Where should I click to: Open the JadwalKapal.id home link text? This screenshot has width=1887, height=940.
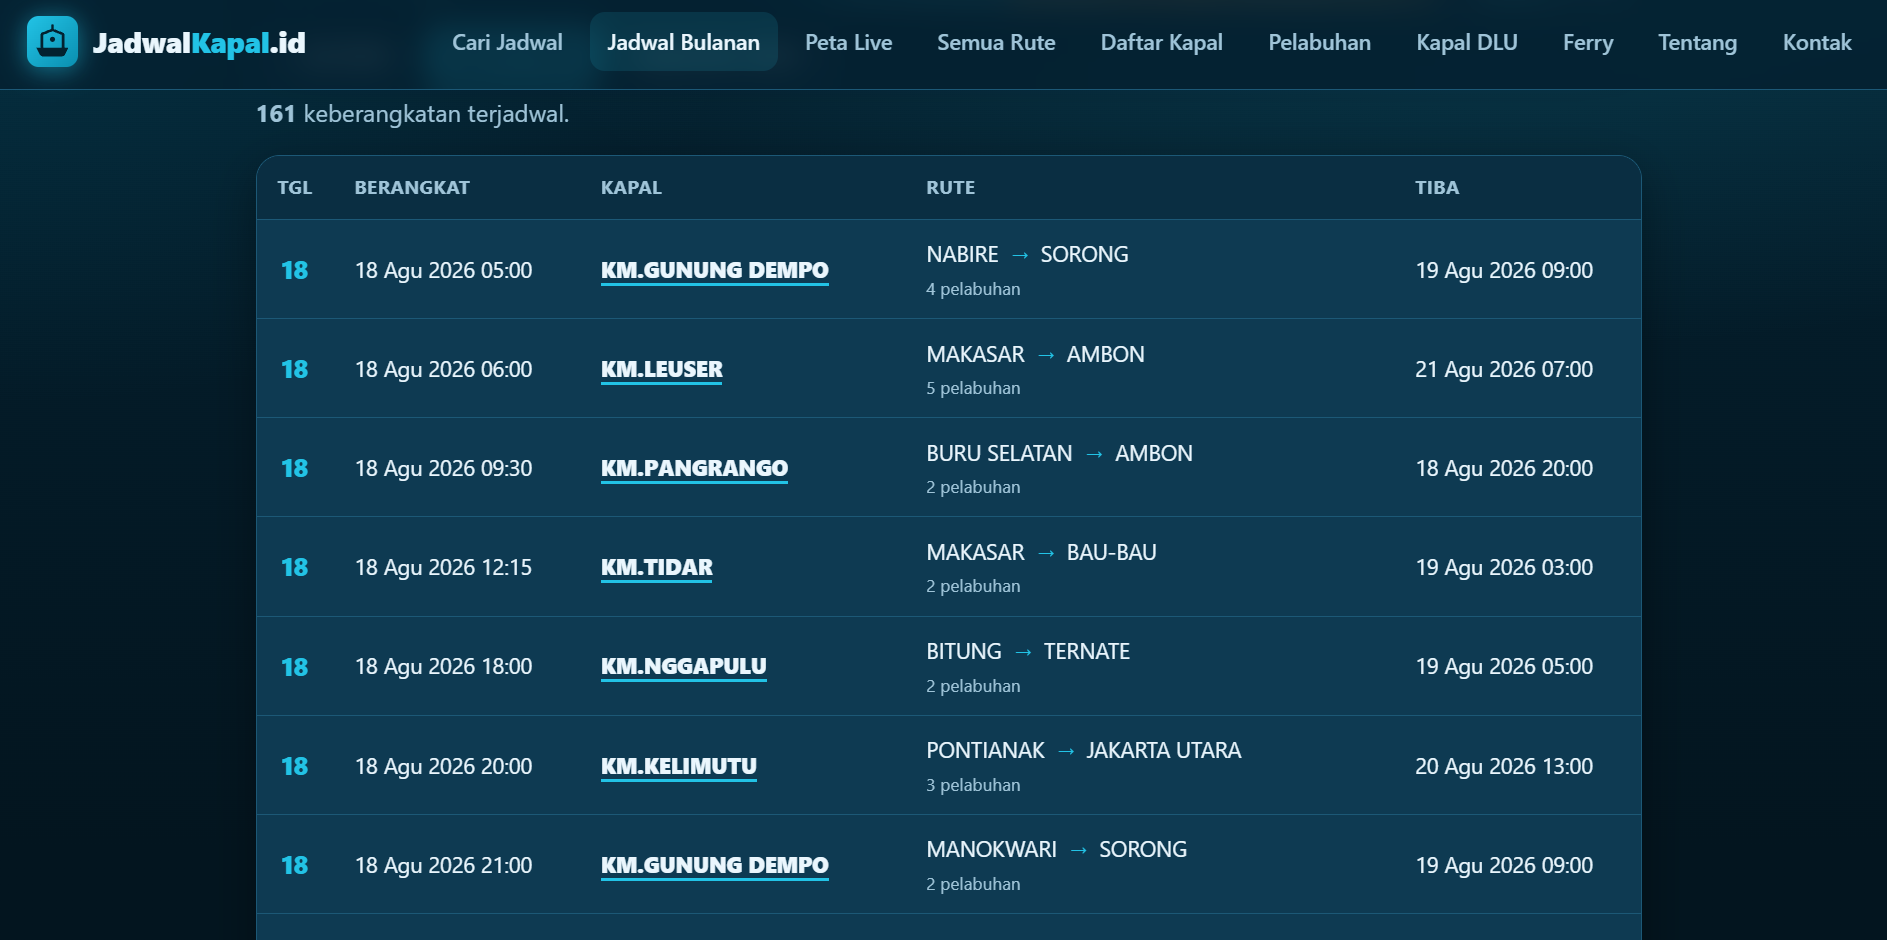tap(199, 43)
